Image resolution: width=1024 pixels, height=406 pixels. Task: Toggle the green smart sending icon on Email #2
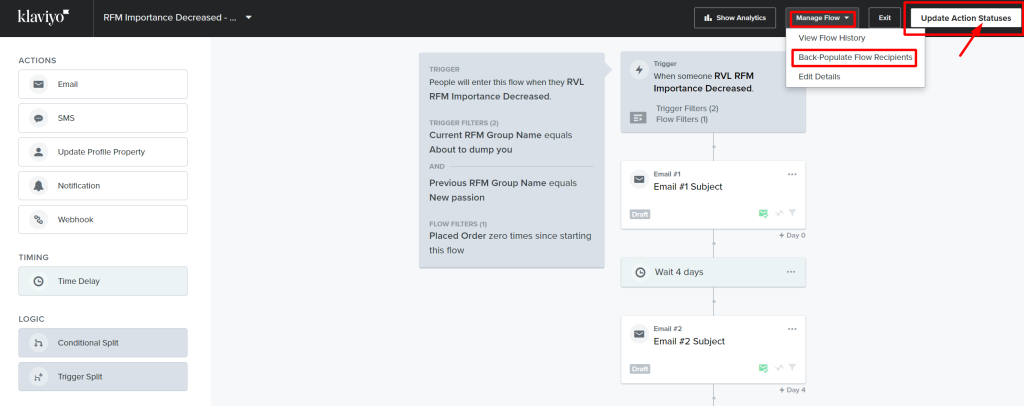coord(763,368)
